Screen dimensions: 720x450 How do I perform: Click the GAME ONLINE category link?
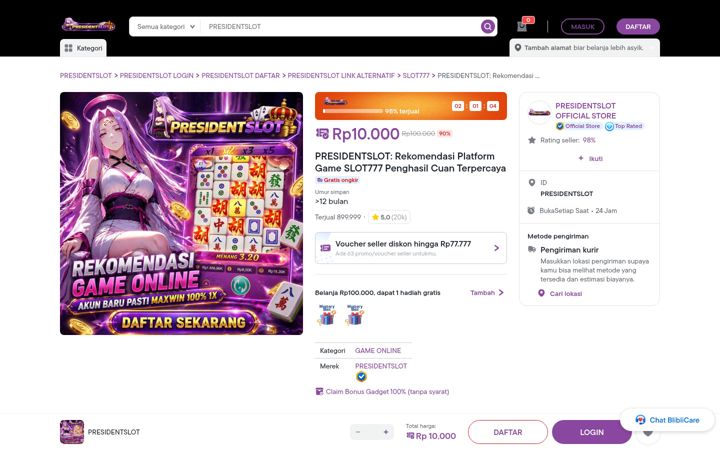[378, 350]
